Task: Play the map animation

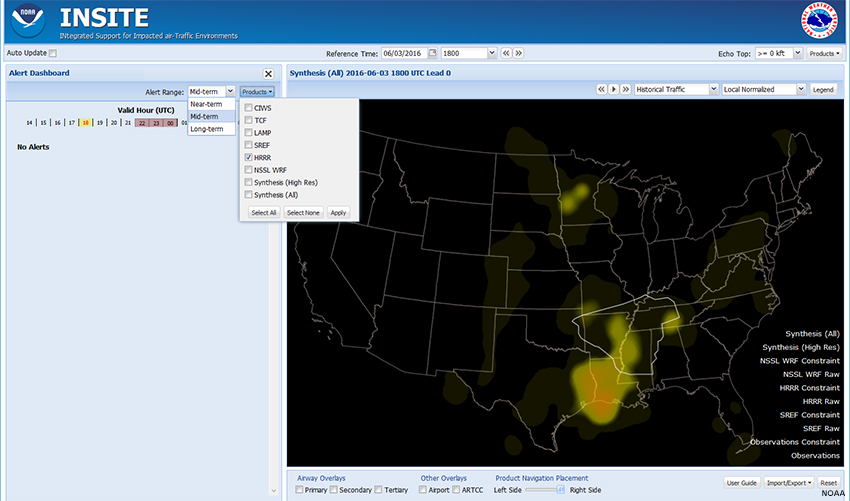Action: [614, 89]
